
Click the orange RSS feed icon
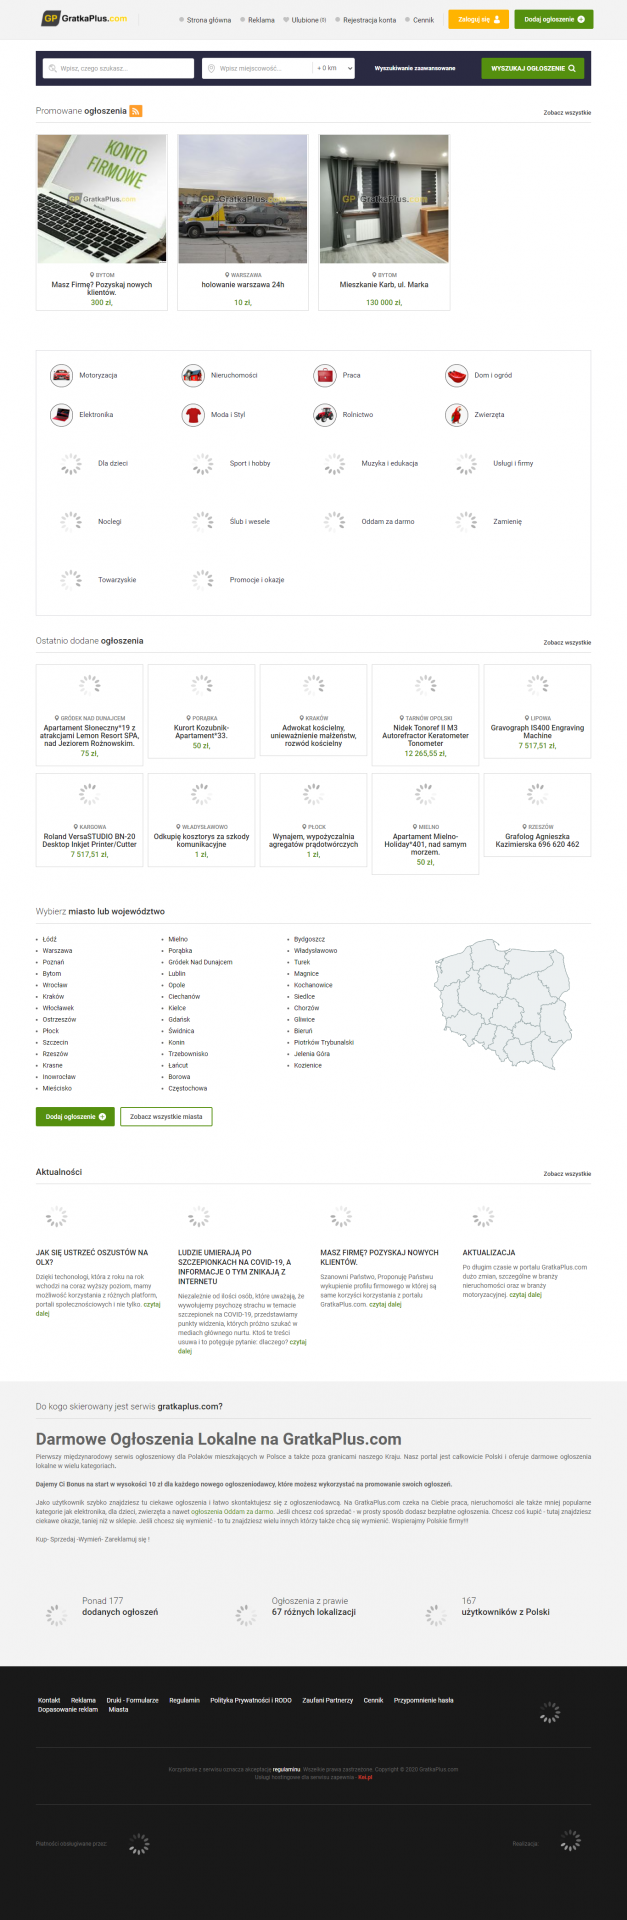tap(136, 111)
